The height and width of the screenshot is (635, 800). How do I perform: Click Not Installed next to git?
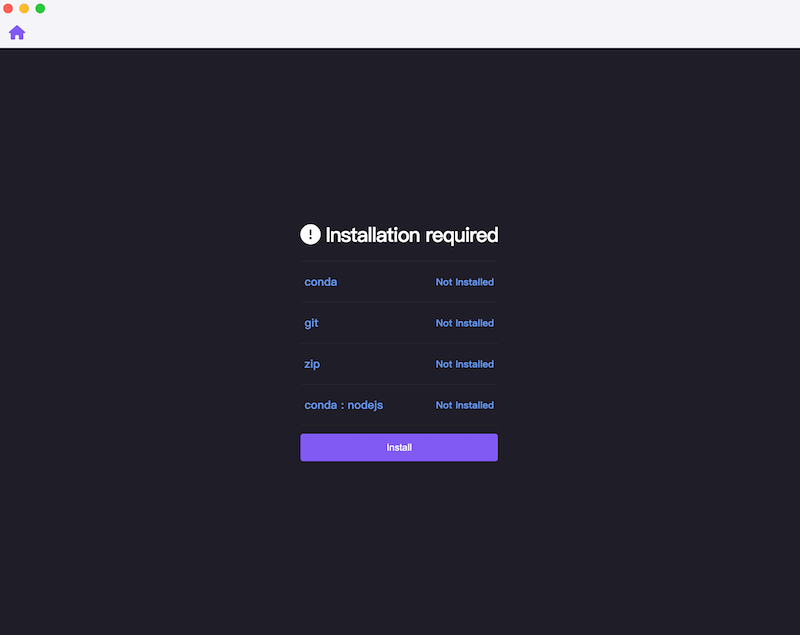point(465,323)
